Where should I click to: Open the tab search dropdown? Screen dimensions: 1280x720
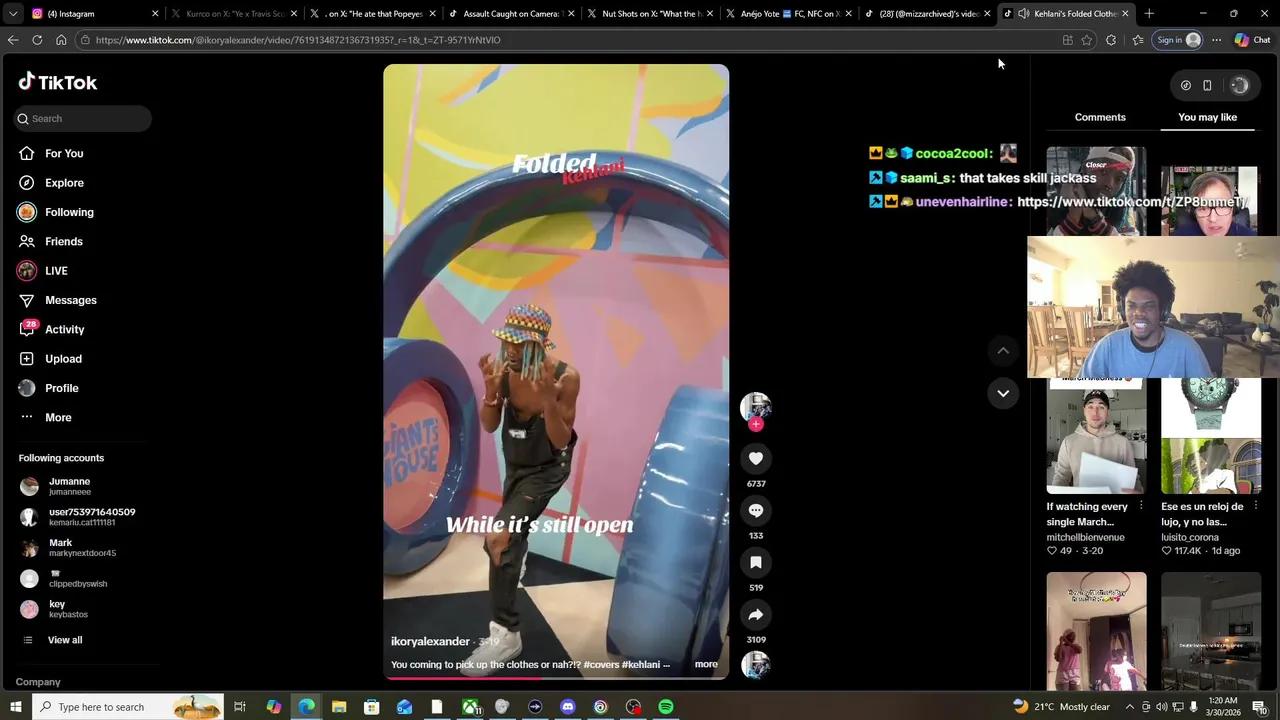click(x=13, y=14)
